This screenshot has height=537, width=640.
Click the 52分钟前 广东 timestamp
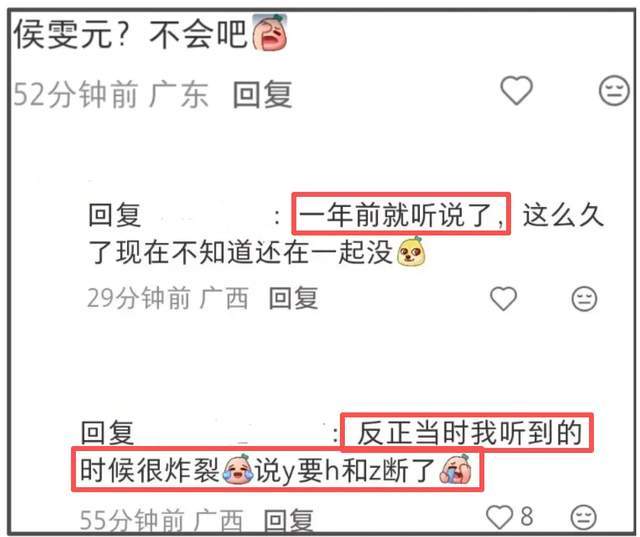111,94
